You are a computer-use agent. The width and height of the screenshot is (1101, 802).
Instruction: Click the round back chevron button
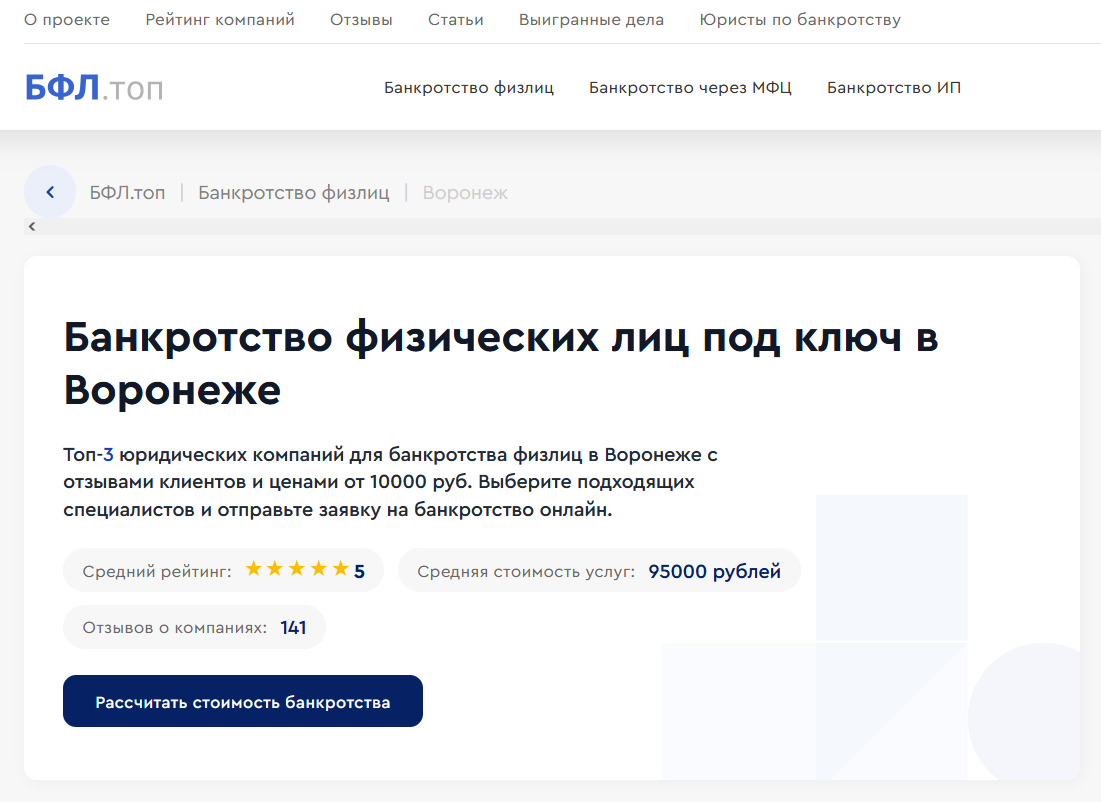tap(50, 192)
